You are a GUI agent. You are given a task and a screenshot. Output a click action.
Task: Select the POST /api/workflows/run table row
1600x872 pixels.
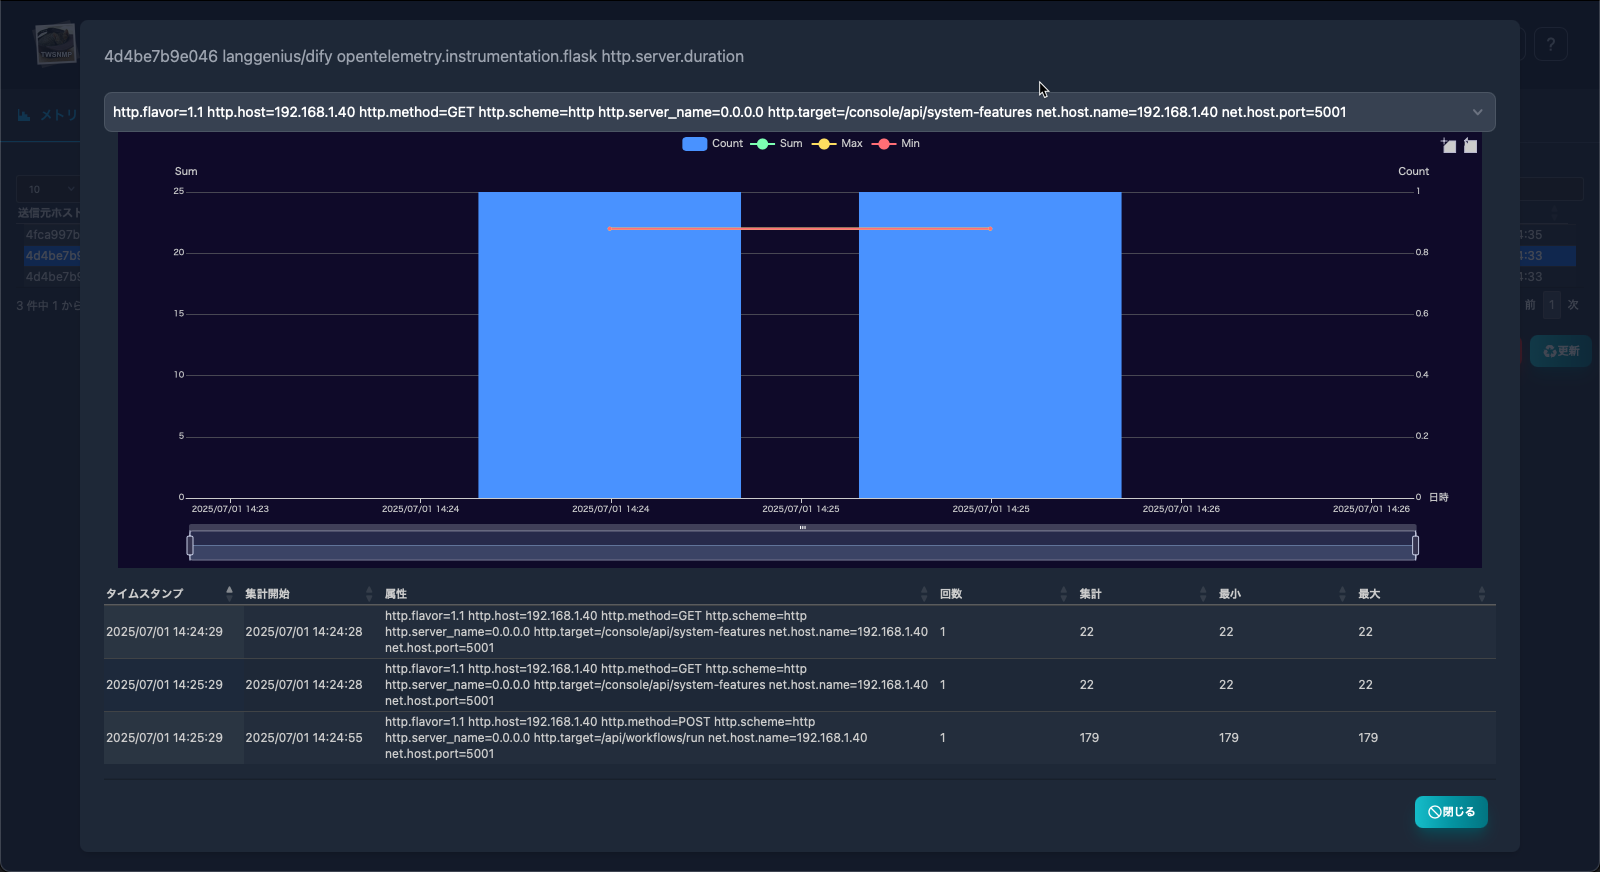[799, 738]
